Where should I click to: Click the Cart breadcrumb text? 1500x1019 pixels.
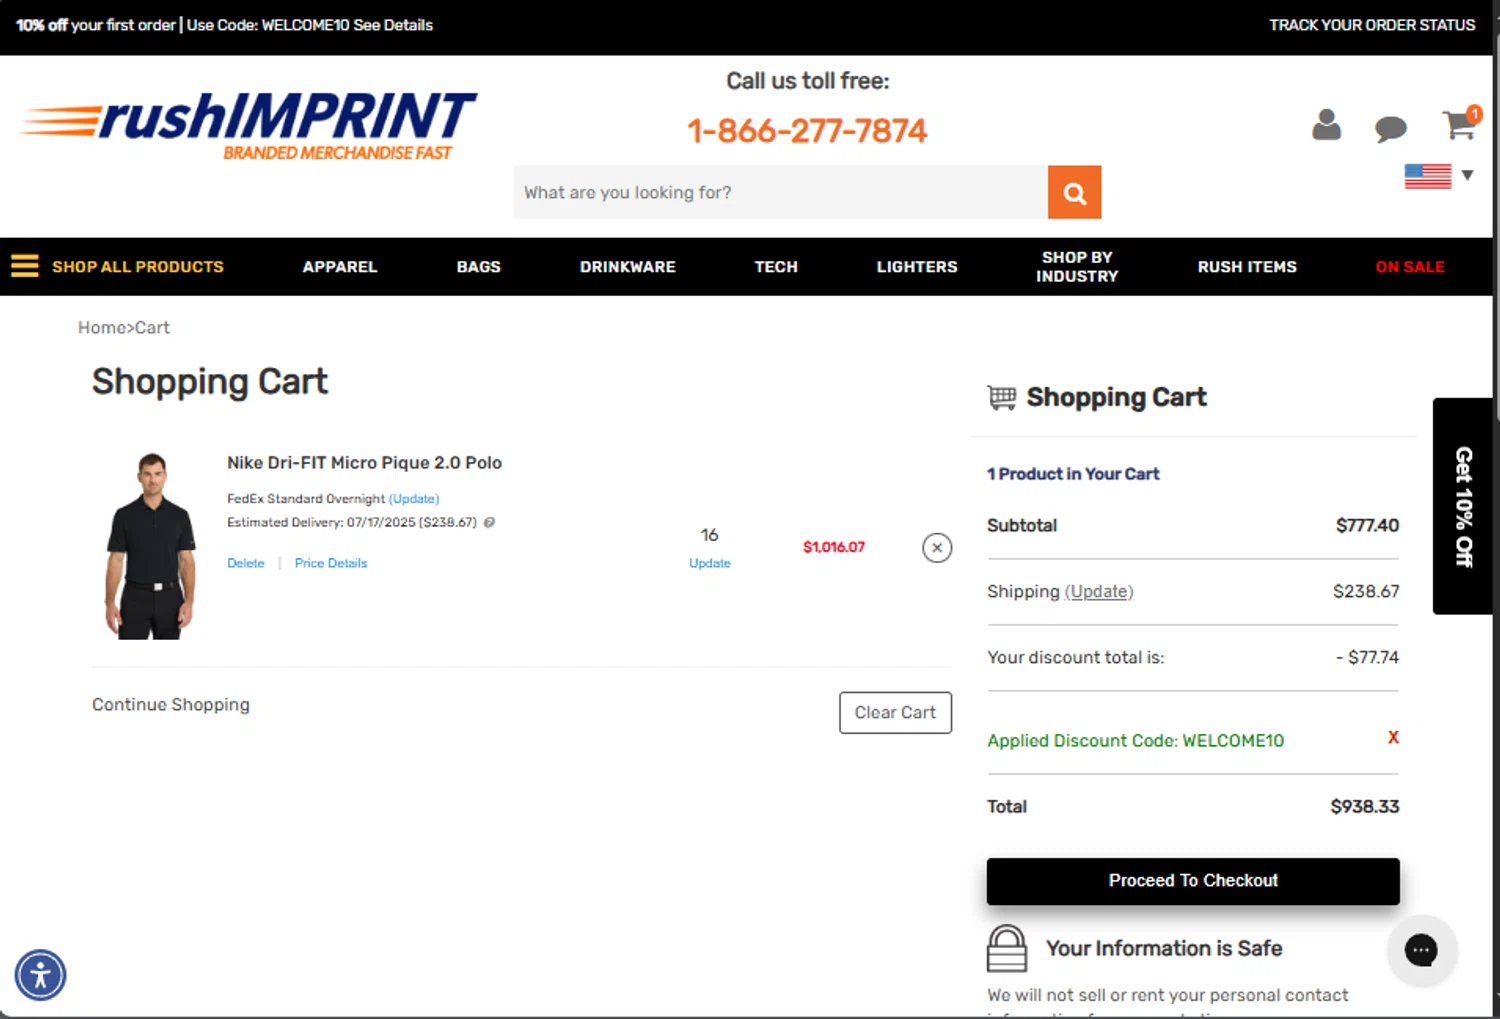point(152,327)
